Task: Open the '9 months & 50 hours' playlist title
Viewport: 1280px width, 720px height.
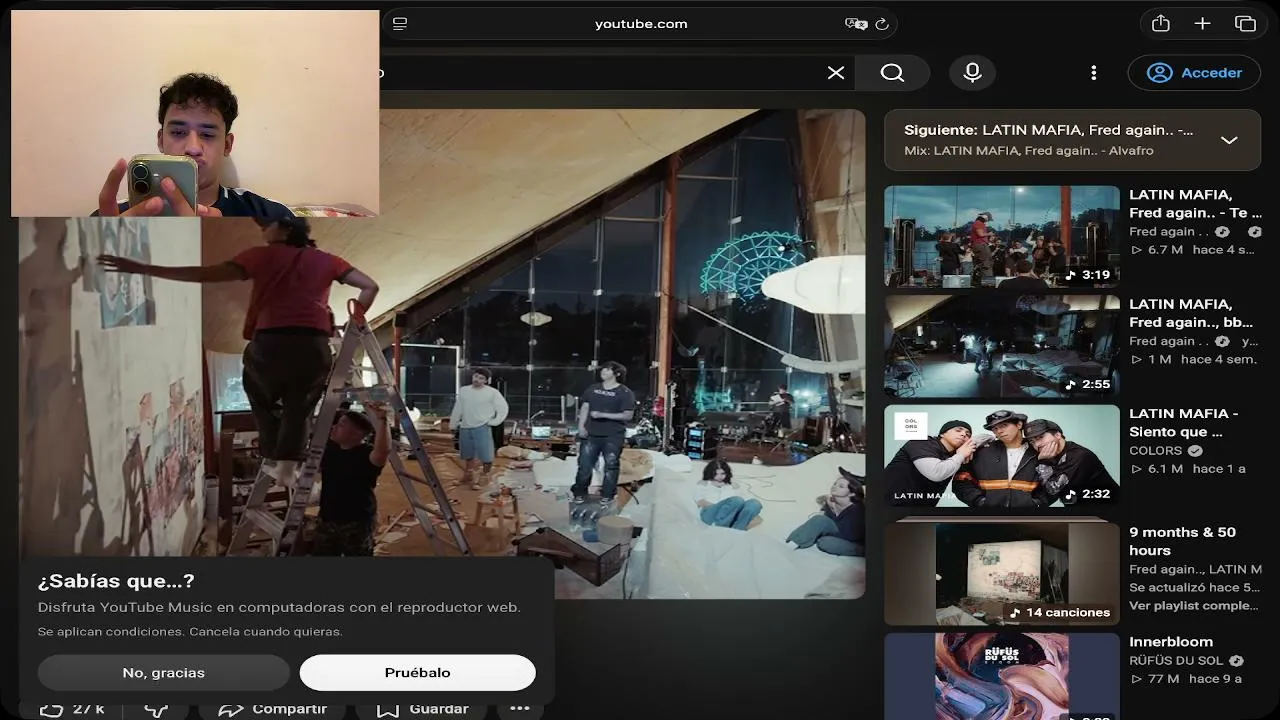Action: click(1182, 541)
